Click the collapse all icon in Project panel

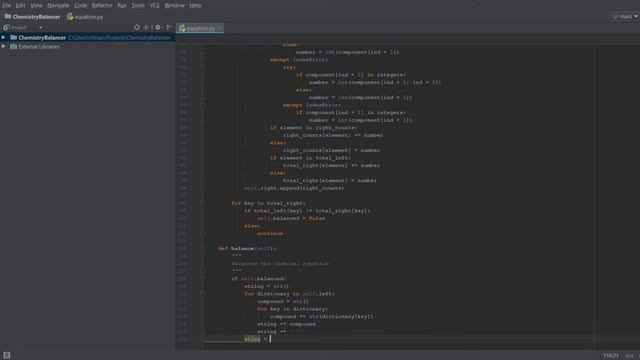(146, 27)
